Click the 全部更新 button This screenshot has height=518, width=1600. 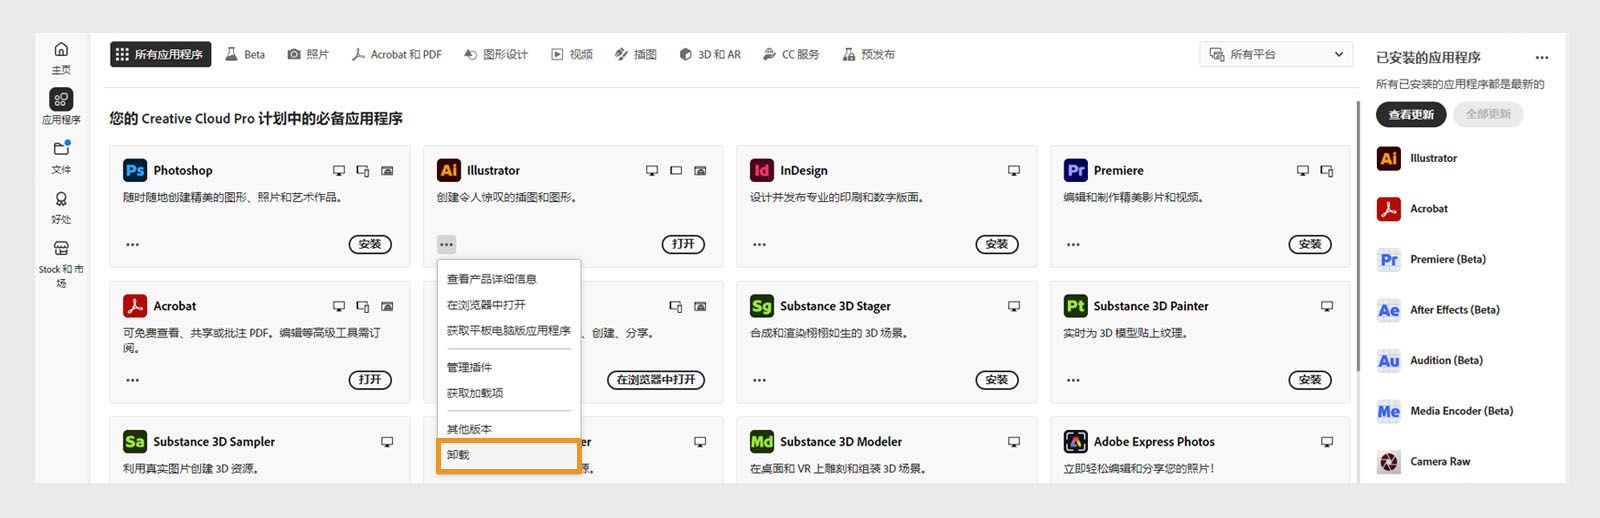tap(1488, 115)
